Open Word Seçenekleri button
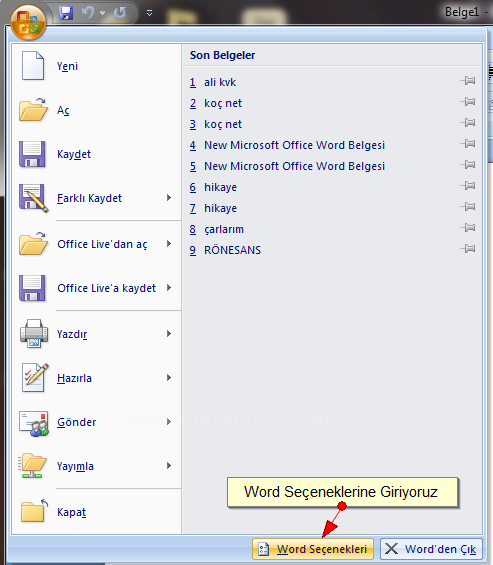This screenshot has width=493, height=565. 313,549
